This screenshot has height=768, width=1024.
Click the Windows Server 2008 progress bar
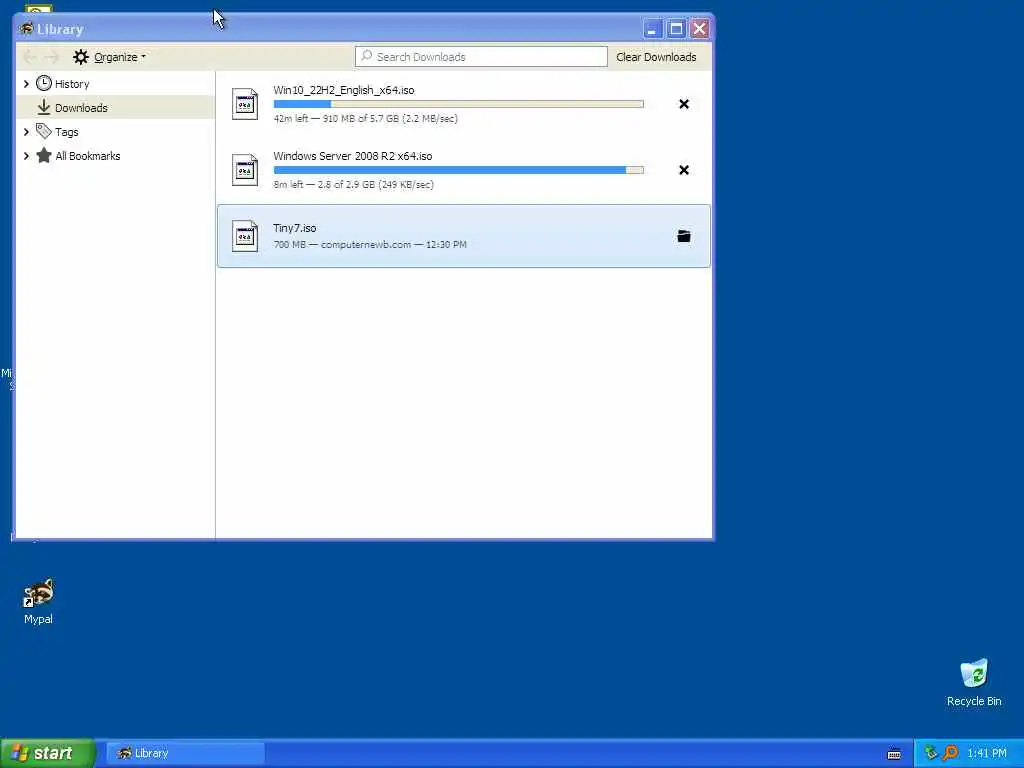[458, 170]
